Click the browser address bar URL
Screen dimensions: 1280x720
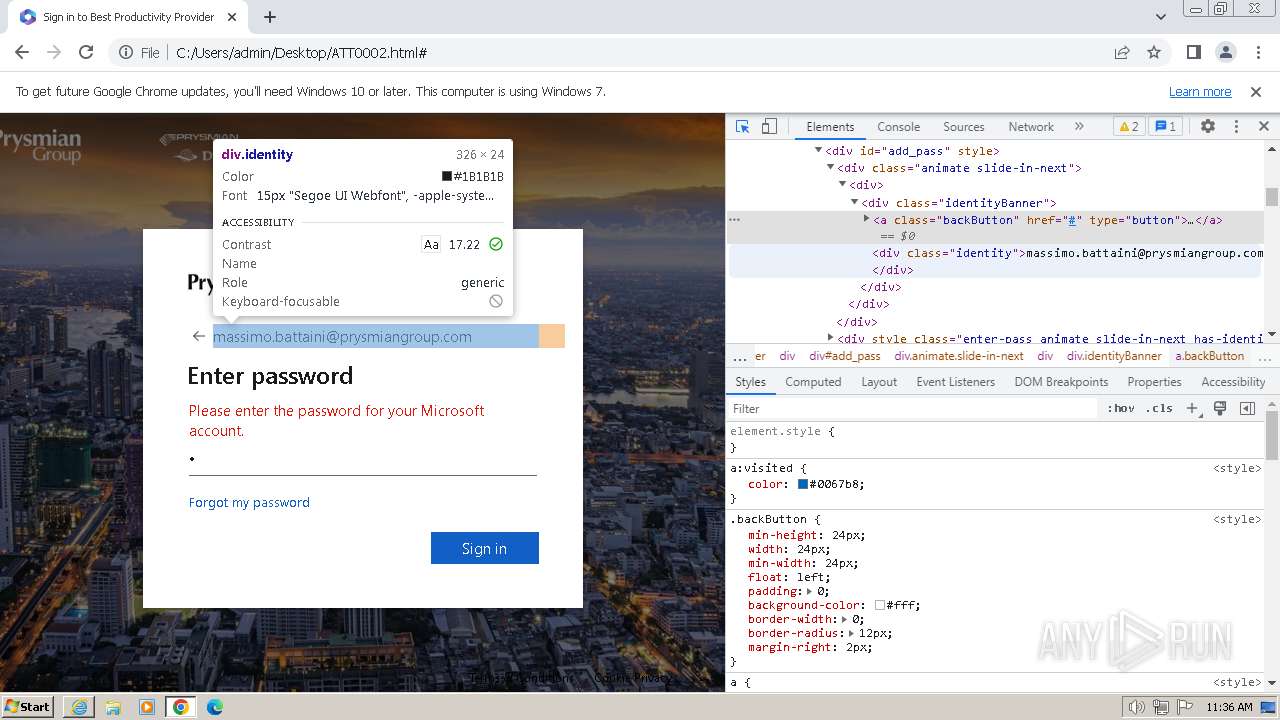coord(302,53)
